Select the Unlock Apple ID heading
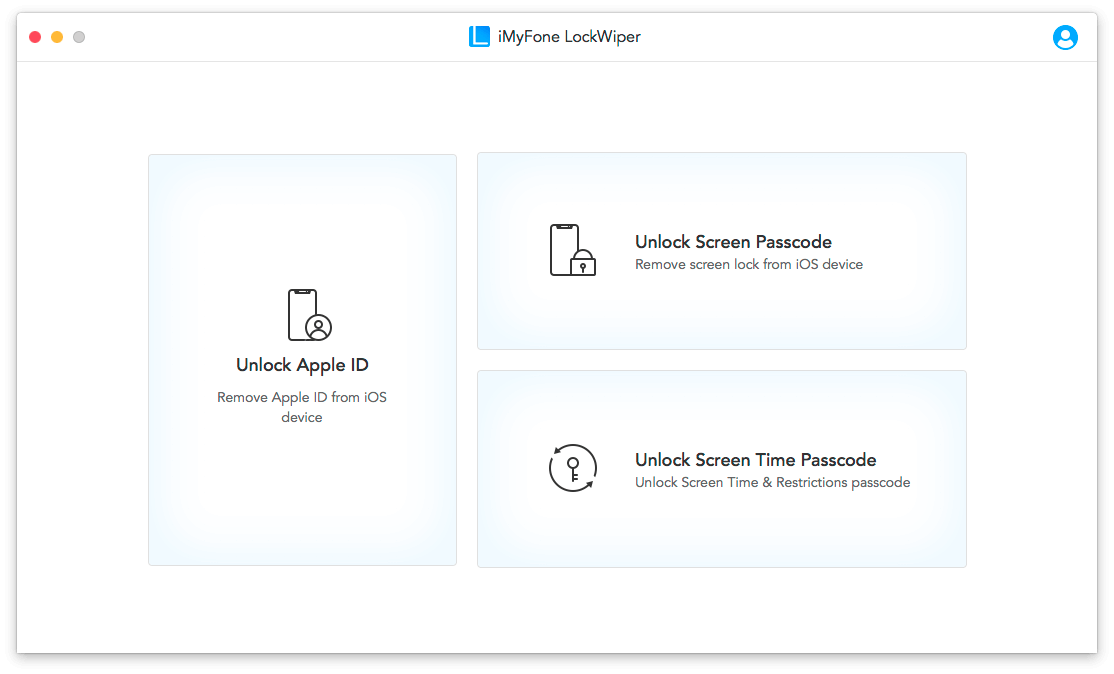 [302, 365]
